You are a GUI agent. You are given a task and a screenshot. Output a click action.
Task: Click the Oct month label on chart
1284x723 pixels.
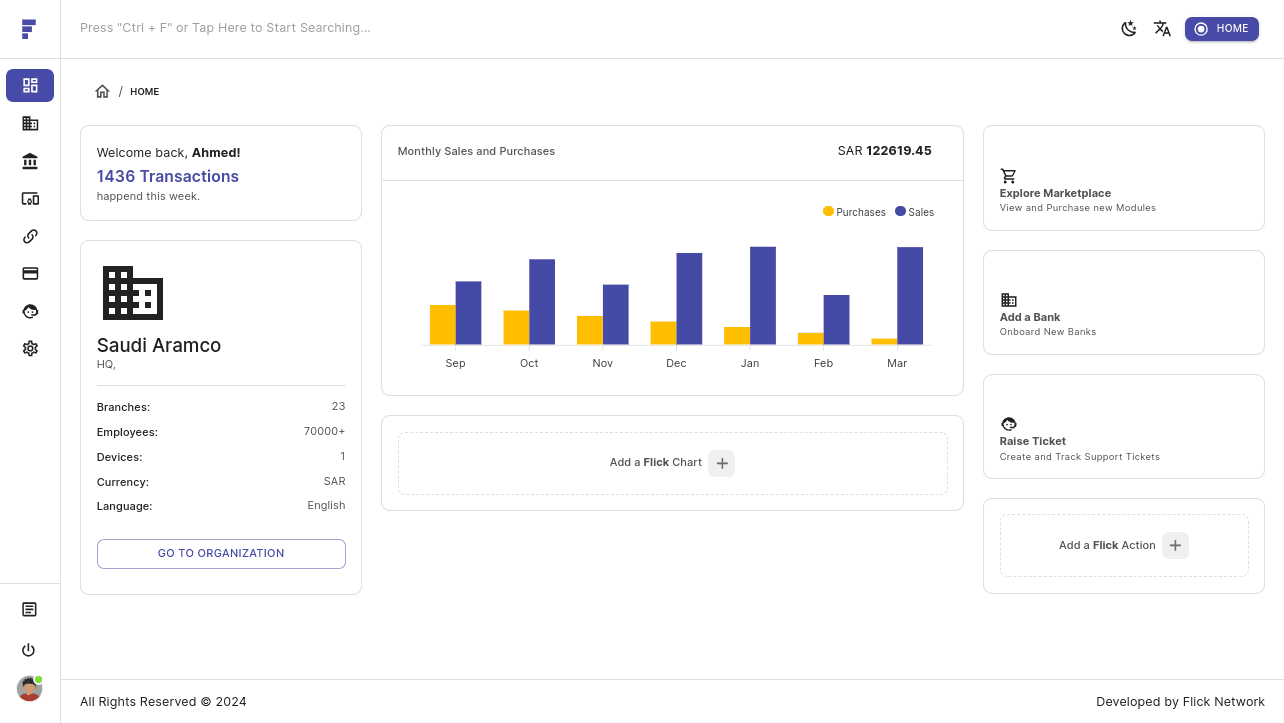(x=529, y=363)
